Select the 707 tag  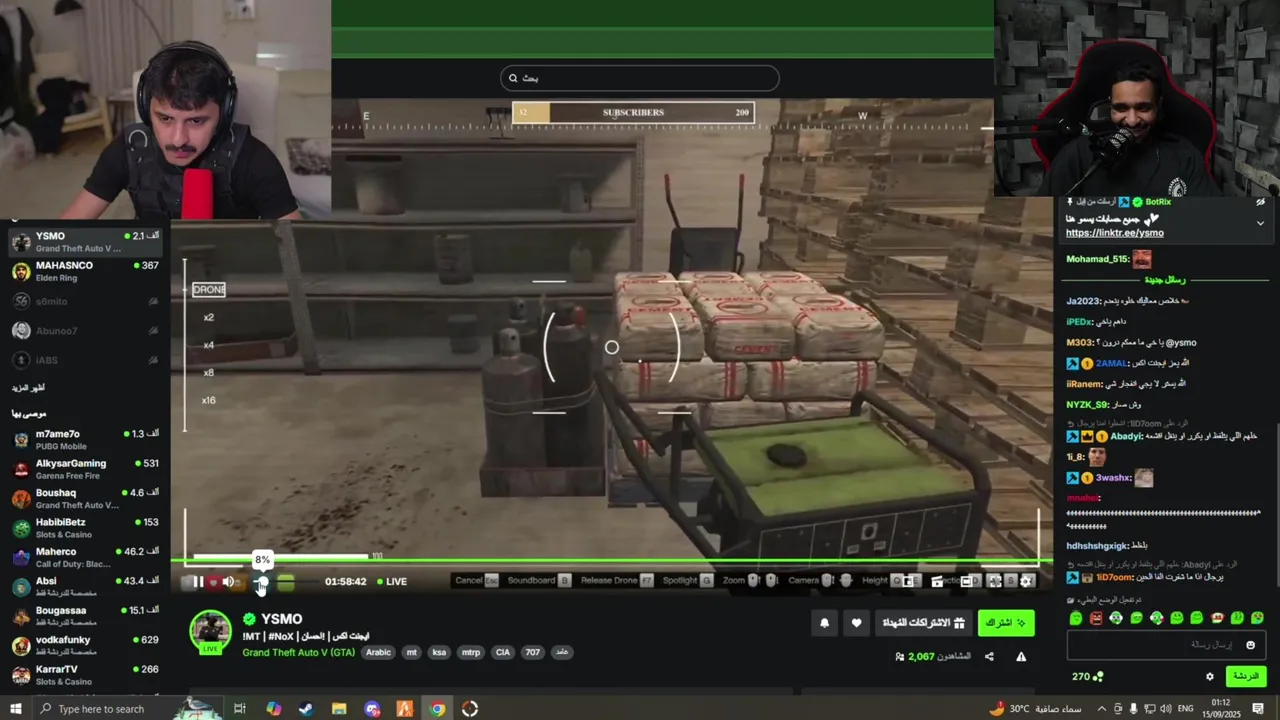[533, 652]
